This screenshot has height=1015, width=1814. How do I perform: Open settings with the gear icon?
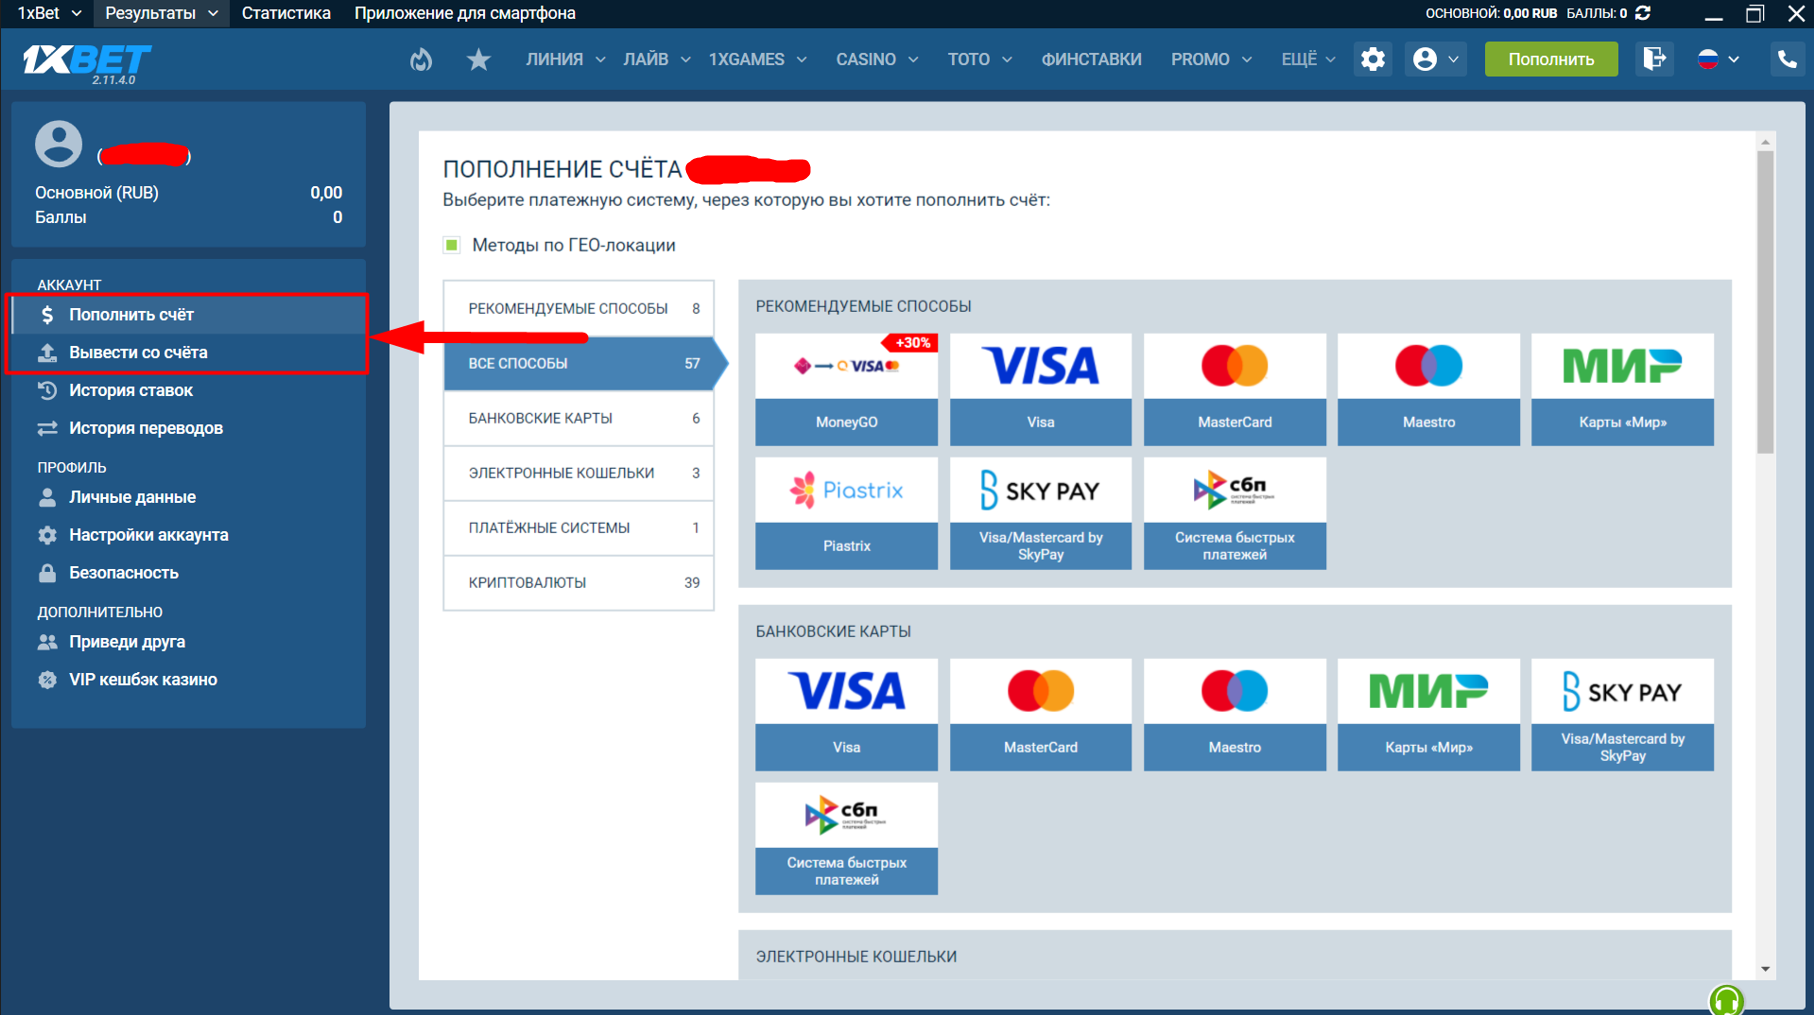[x=1372, y=60]
